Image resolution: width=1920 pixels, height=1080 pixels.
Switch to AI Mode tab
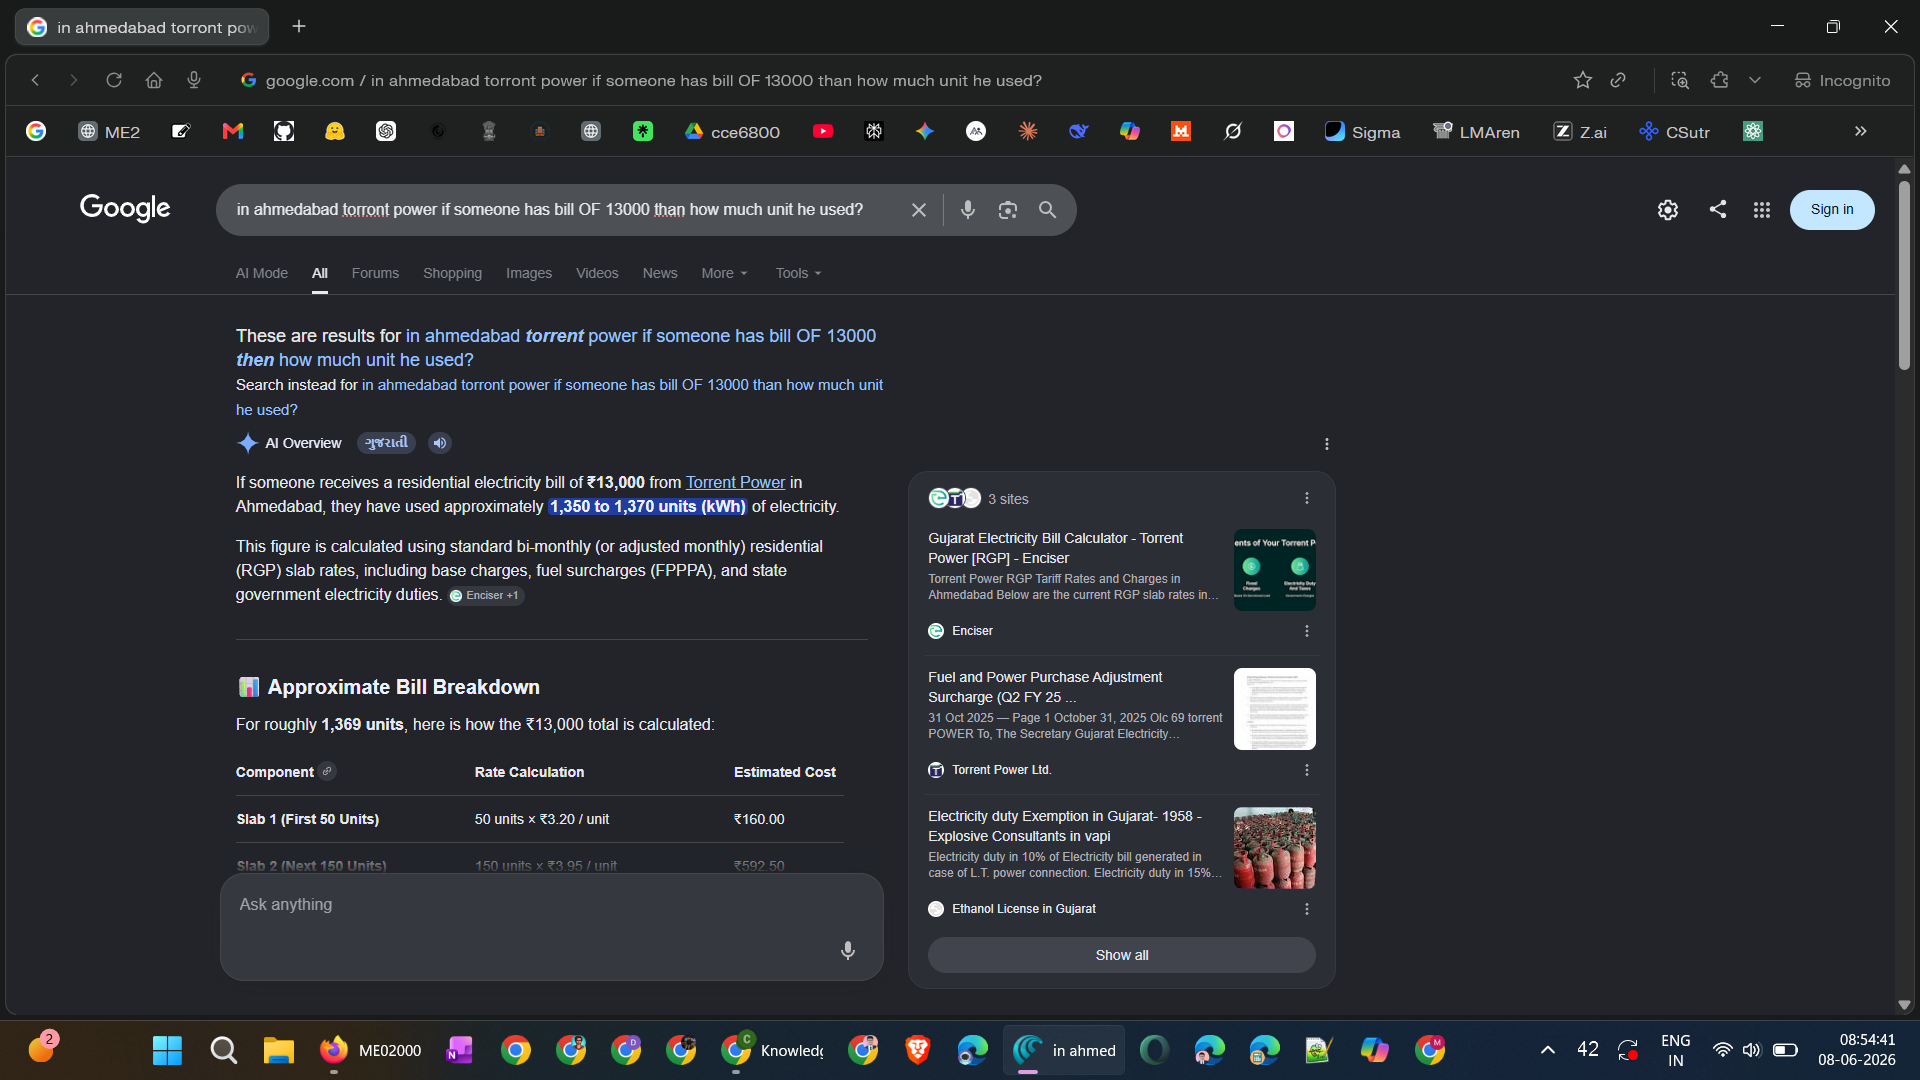click(x=262, y=273)
